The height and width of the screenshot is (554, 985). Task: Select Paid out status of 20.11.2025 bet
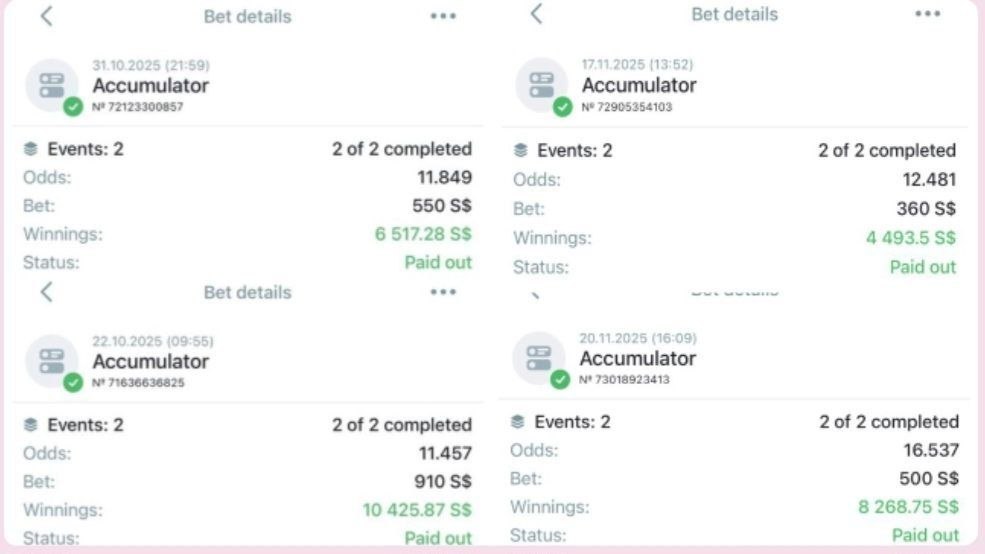[925, 535]
